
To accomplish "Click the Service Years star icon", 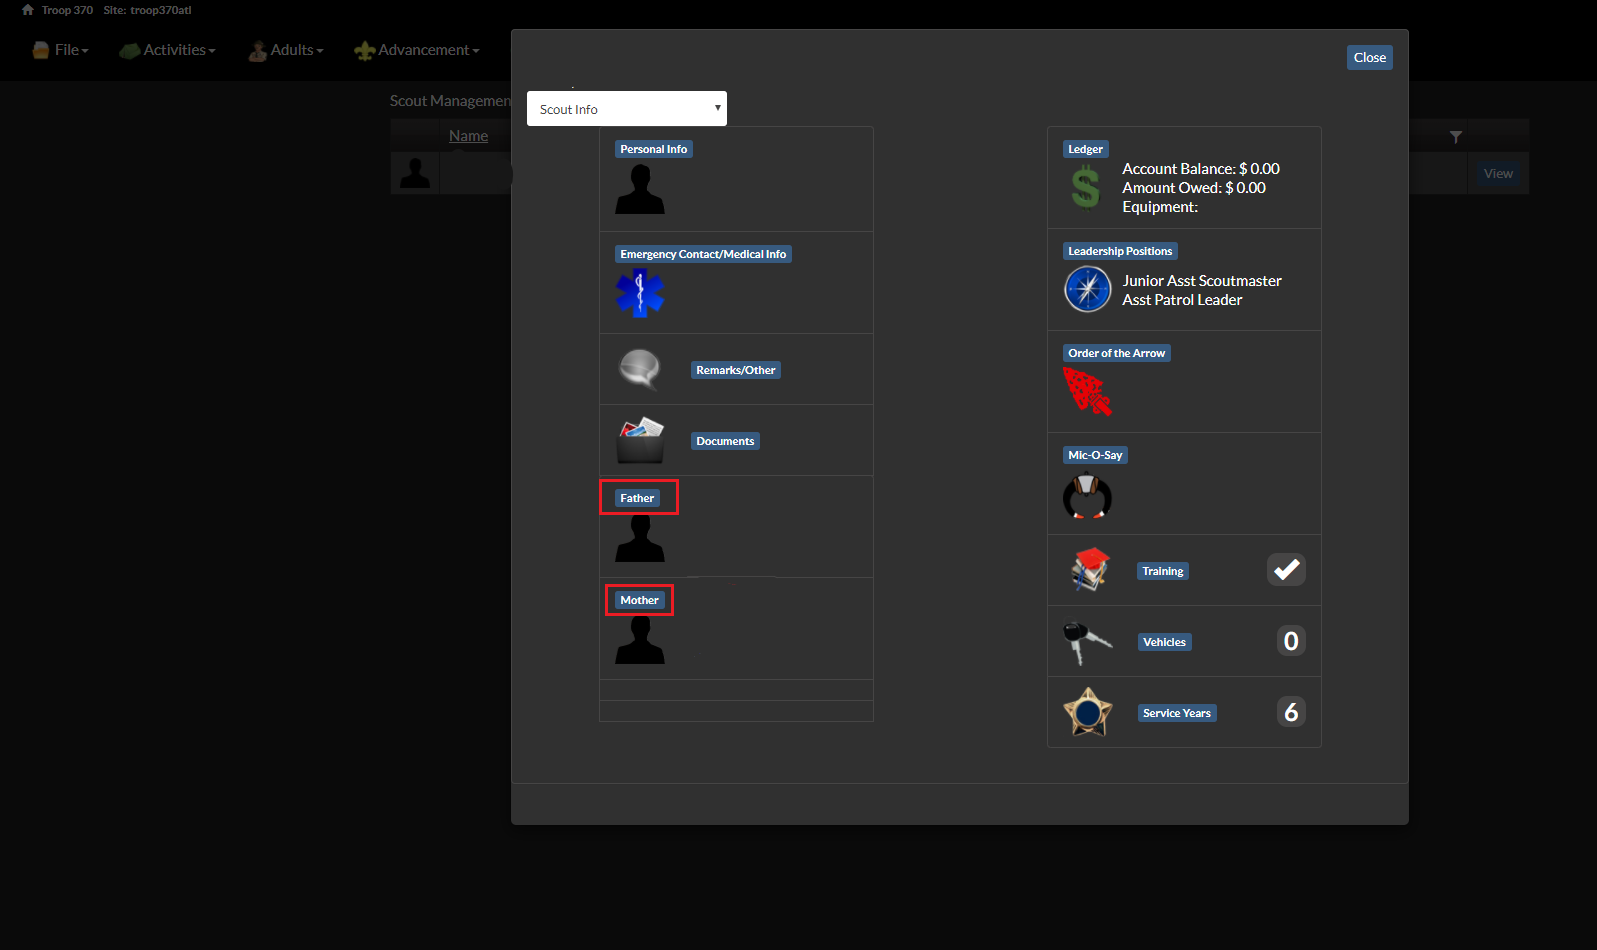I will [1088, 712].
